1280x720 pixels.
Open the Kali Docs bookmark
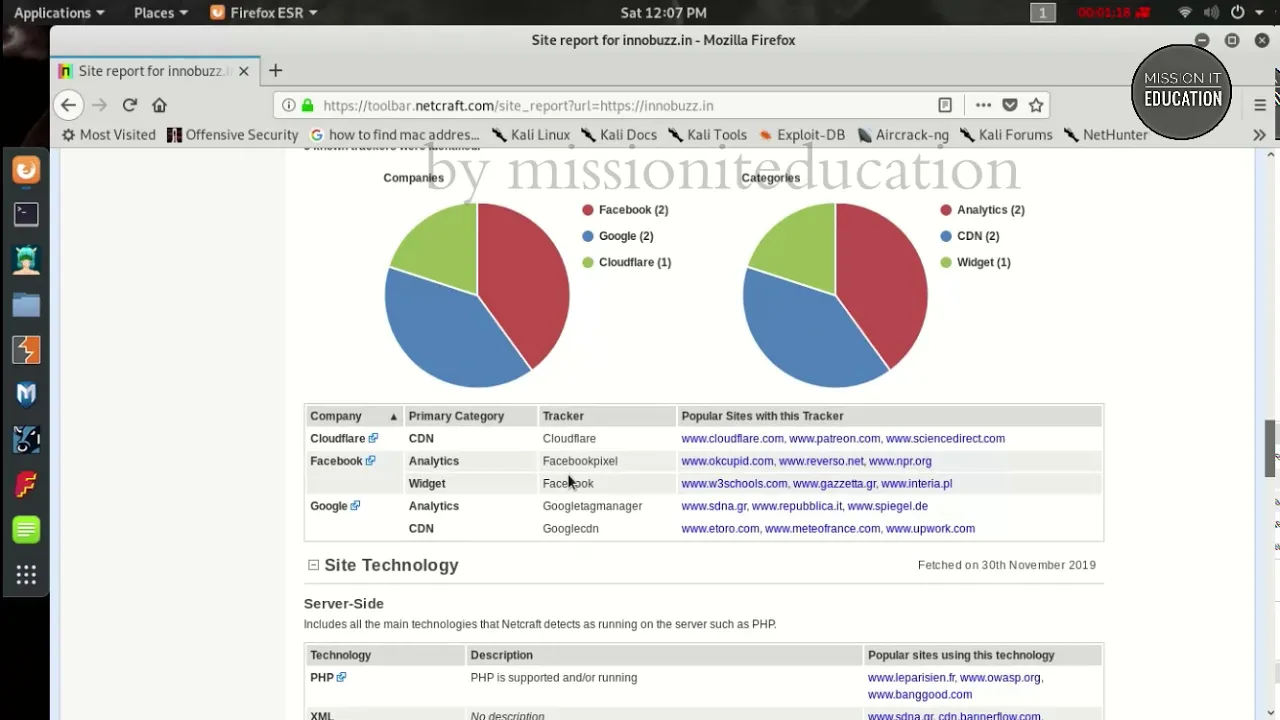(618, 135)
